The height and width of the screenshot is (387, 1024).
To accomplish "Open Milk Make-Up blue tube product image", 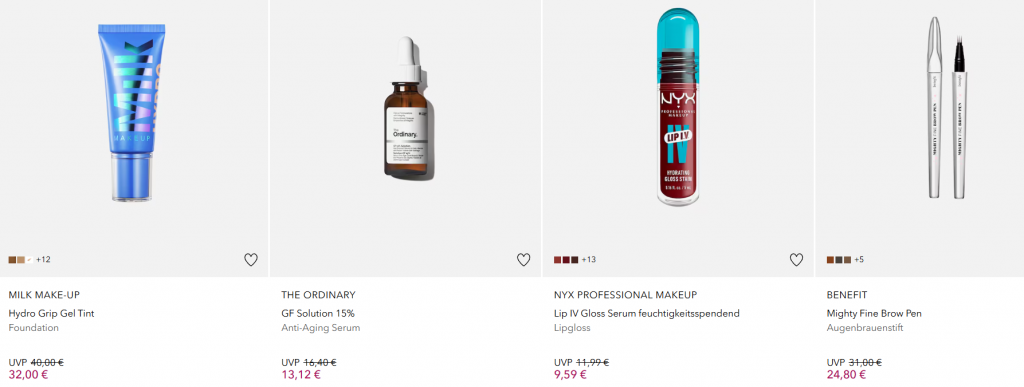I will point(131,112).
